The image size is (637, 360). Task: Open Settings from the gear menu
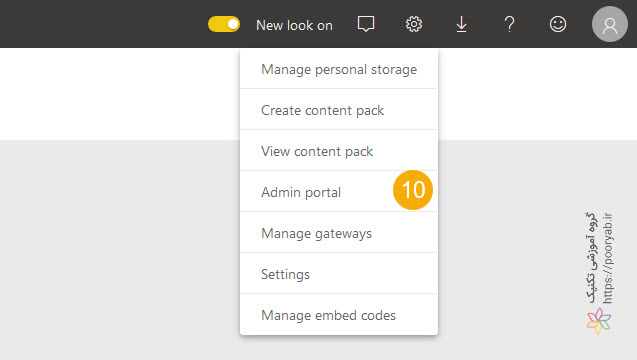(x=339, y=274)
